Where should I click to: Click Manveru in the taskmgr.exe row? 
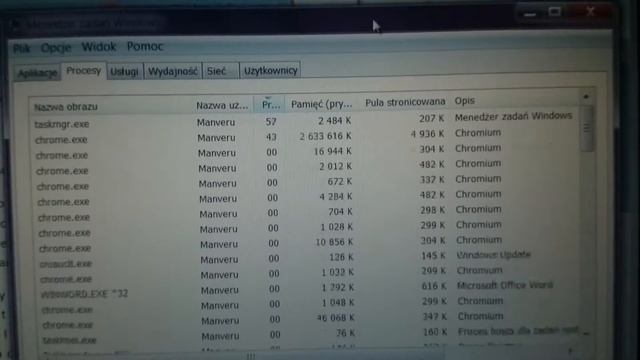coord(216,122)
